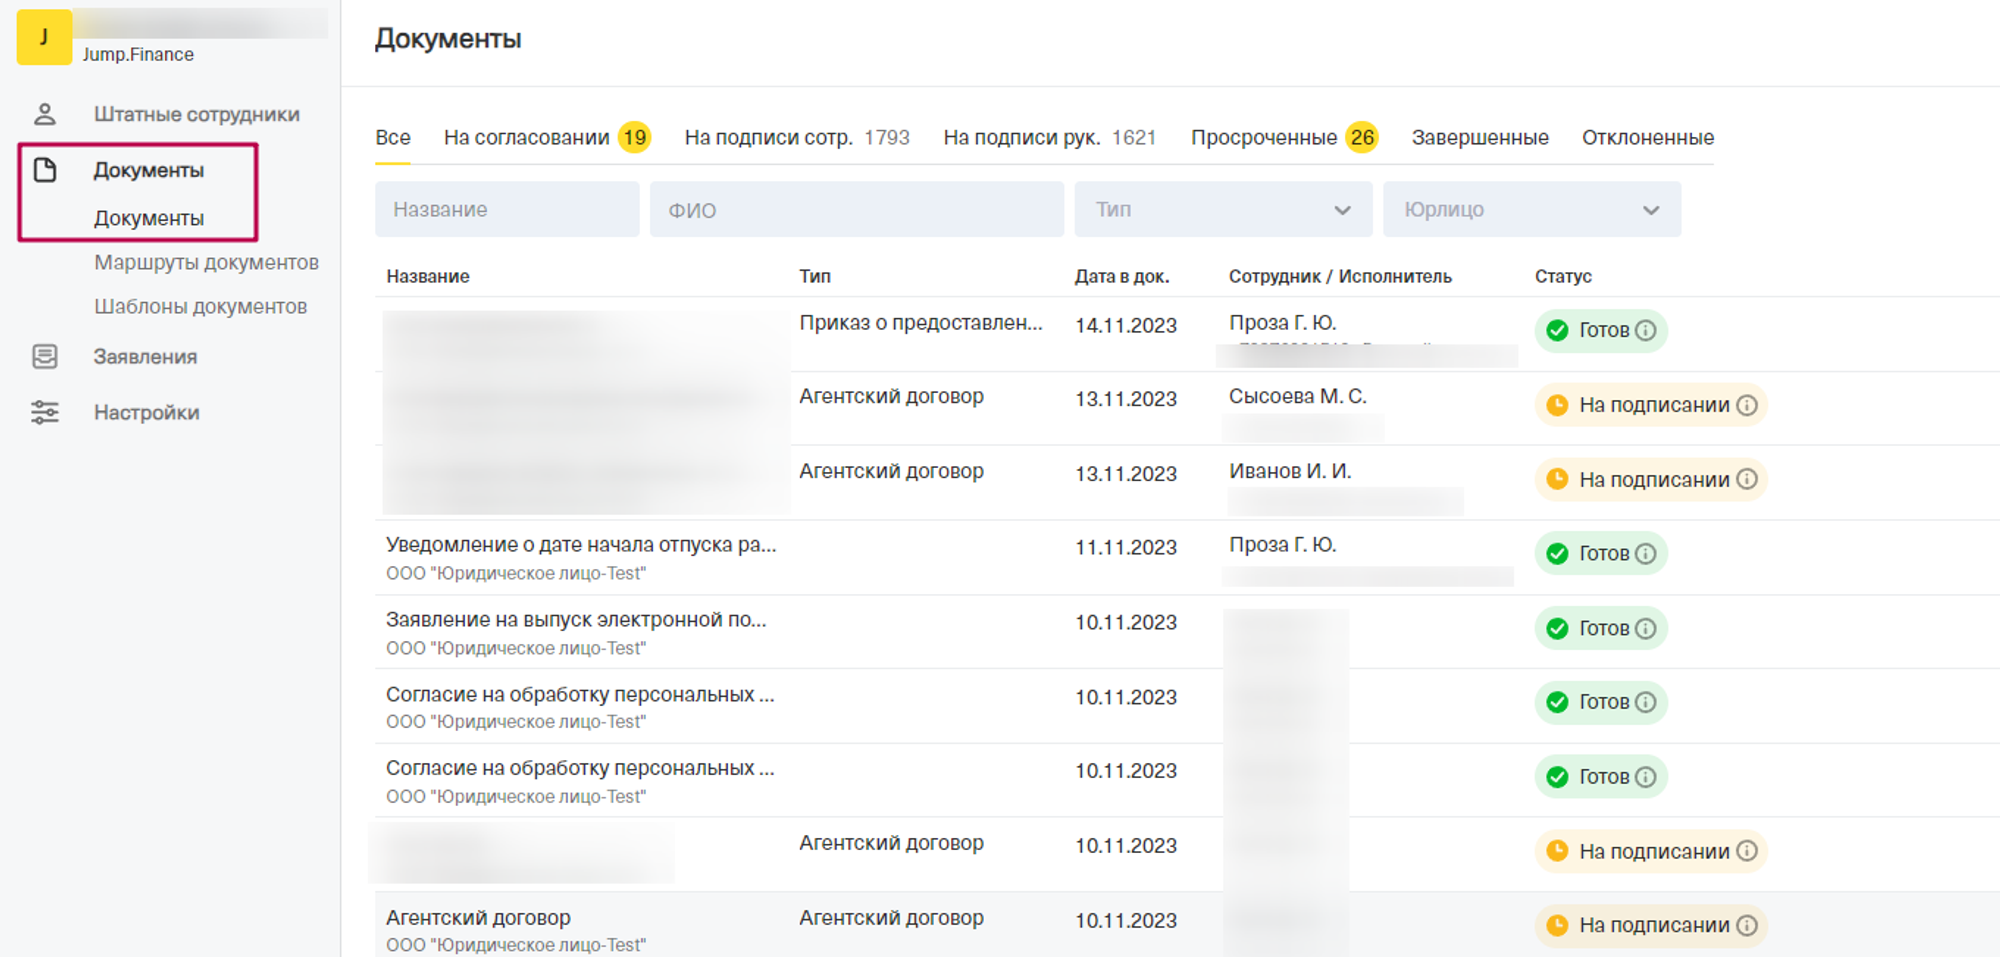The height and width of the screenshot is (957, 2000).
Task: Click info icon for Сысоева М. С. status
Action: tap(1746, 405)
